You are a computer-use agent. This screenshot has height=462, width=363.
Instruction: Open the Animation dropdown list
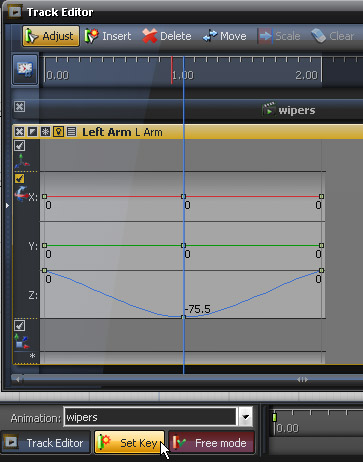click(x=246, y=417)
